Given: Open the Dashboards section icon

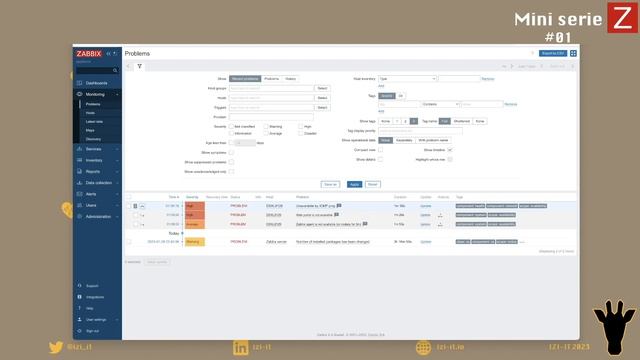Looking at the screenshot, I should 80,83.
